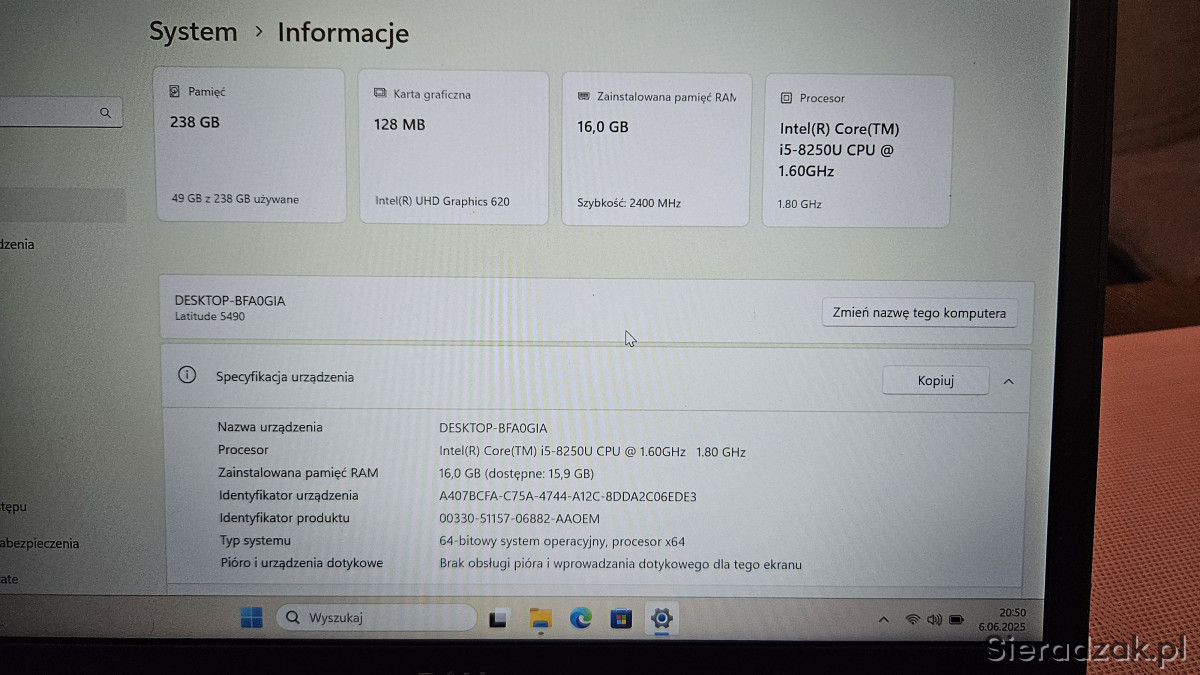
Task: Click the Pióro i urządzenia dotykowe label
Action: tap(302, 563)
